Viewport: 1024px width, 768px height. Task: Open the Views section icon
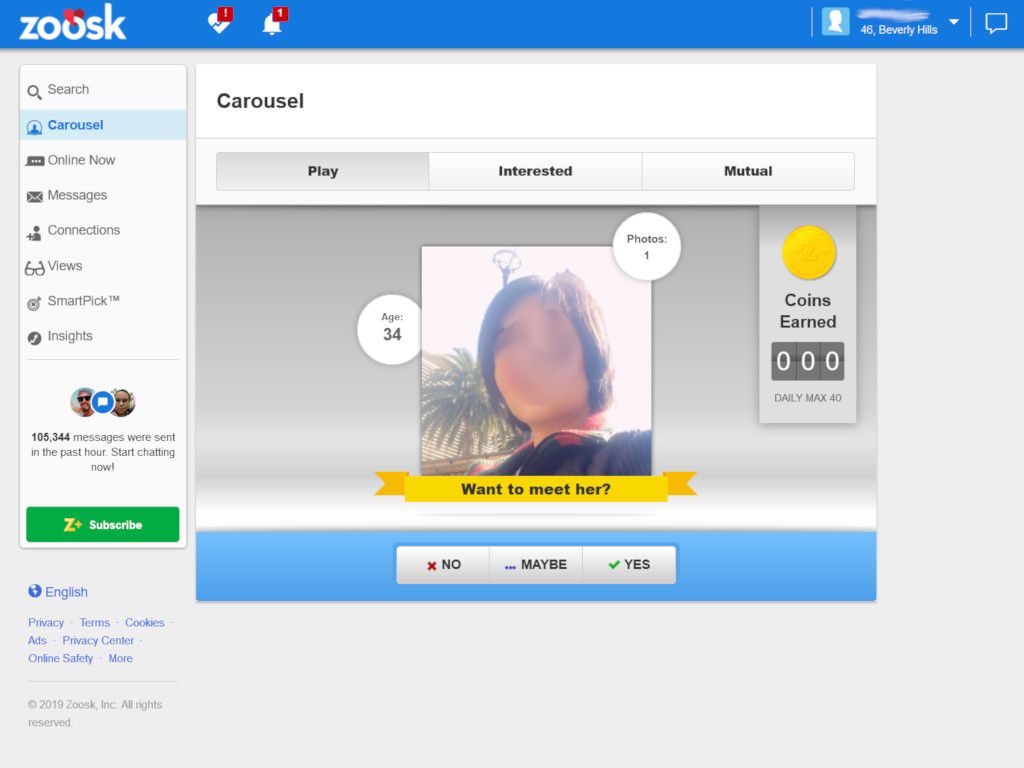[33, 266]
